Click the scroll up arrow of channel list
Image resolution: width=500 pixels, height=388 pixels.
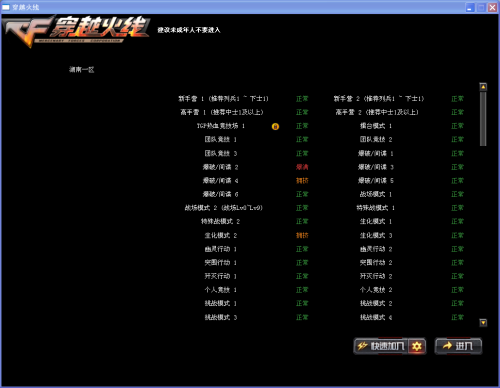(483, 87)
